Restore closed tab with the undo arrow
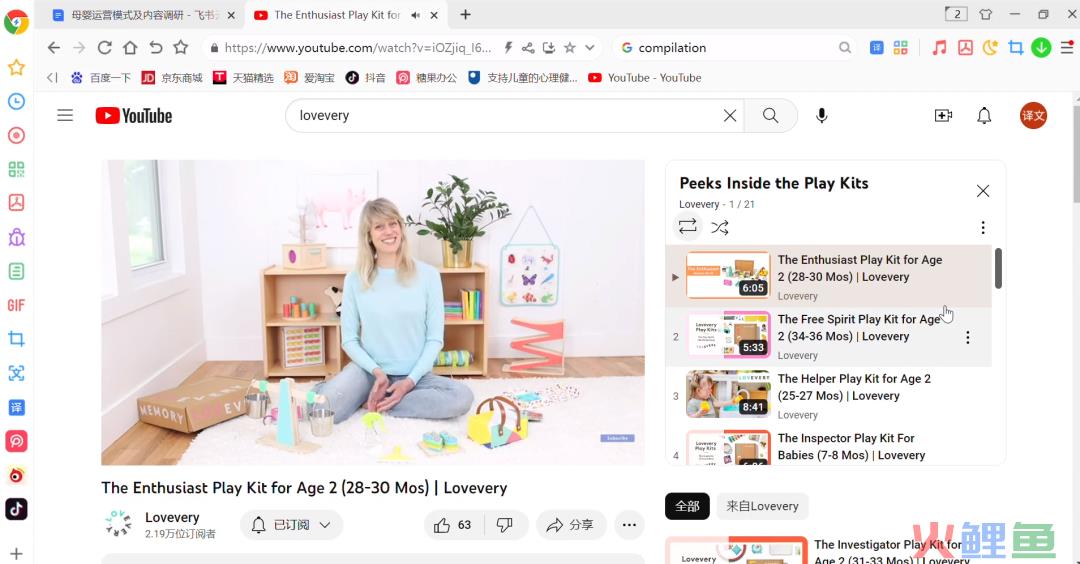 tap(156, 48)
